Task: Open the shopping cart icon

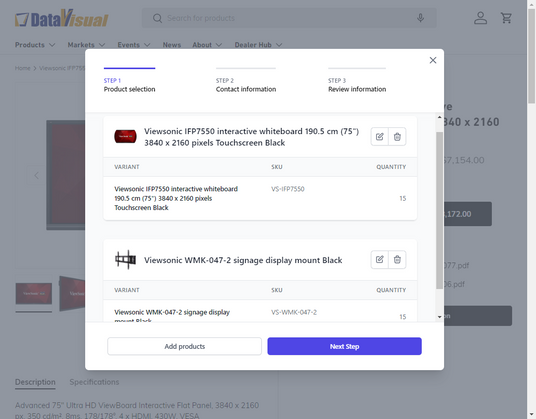Action: click(x=506, y=18)
